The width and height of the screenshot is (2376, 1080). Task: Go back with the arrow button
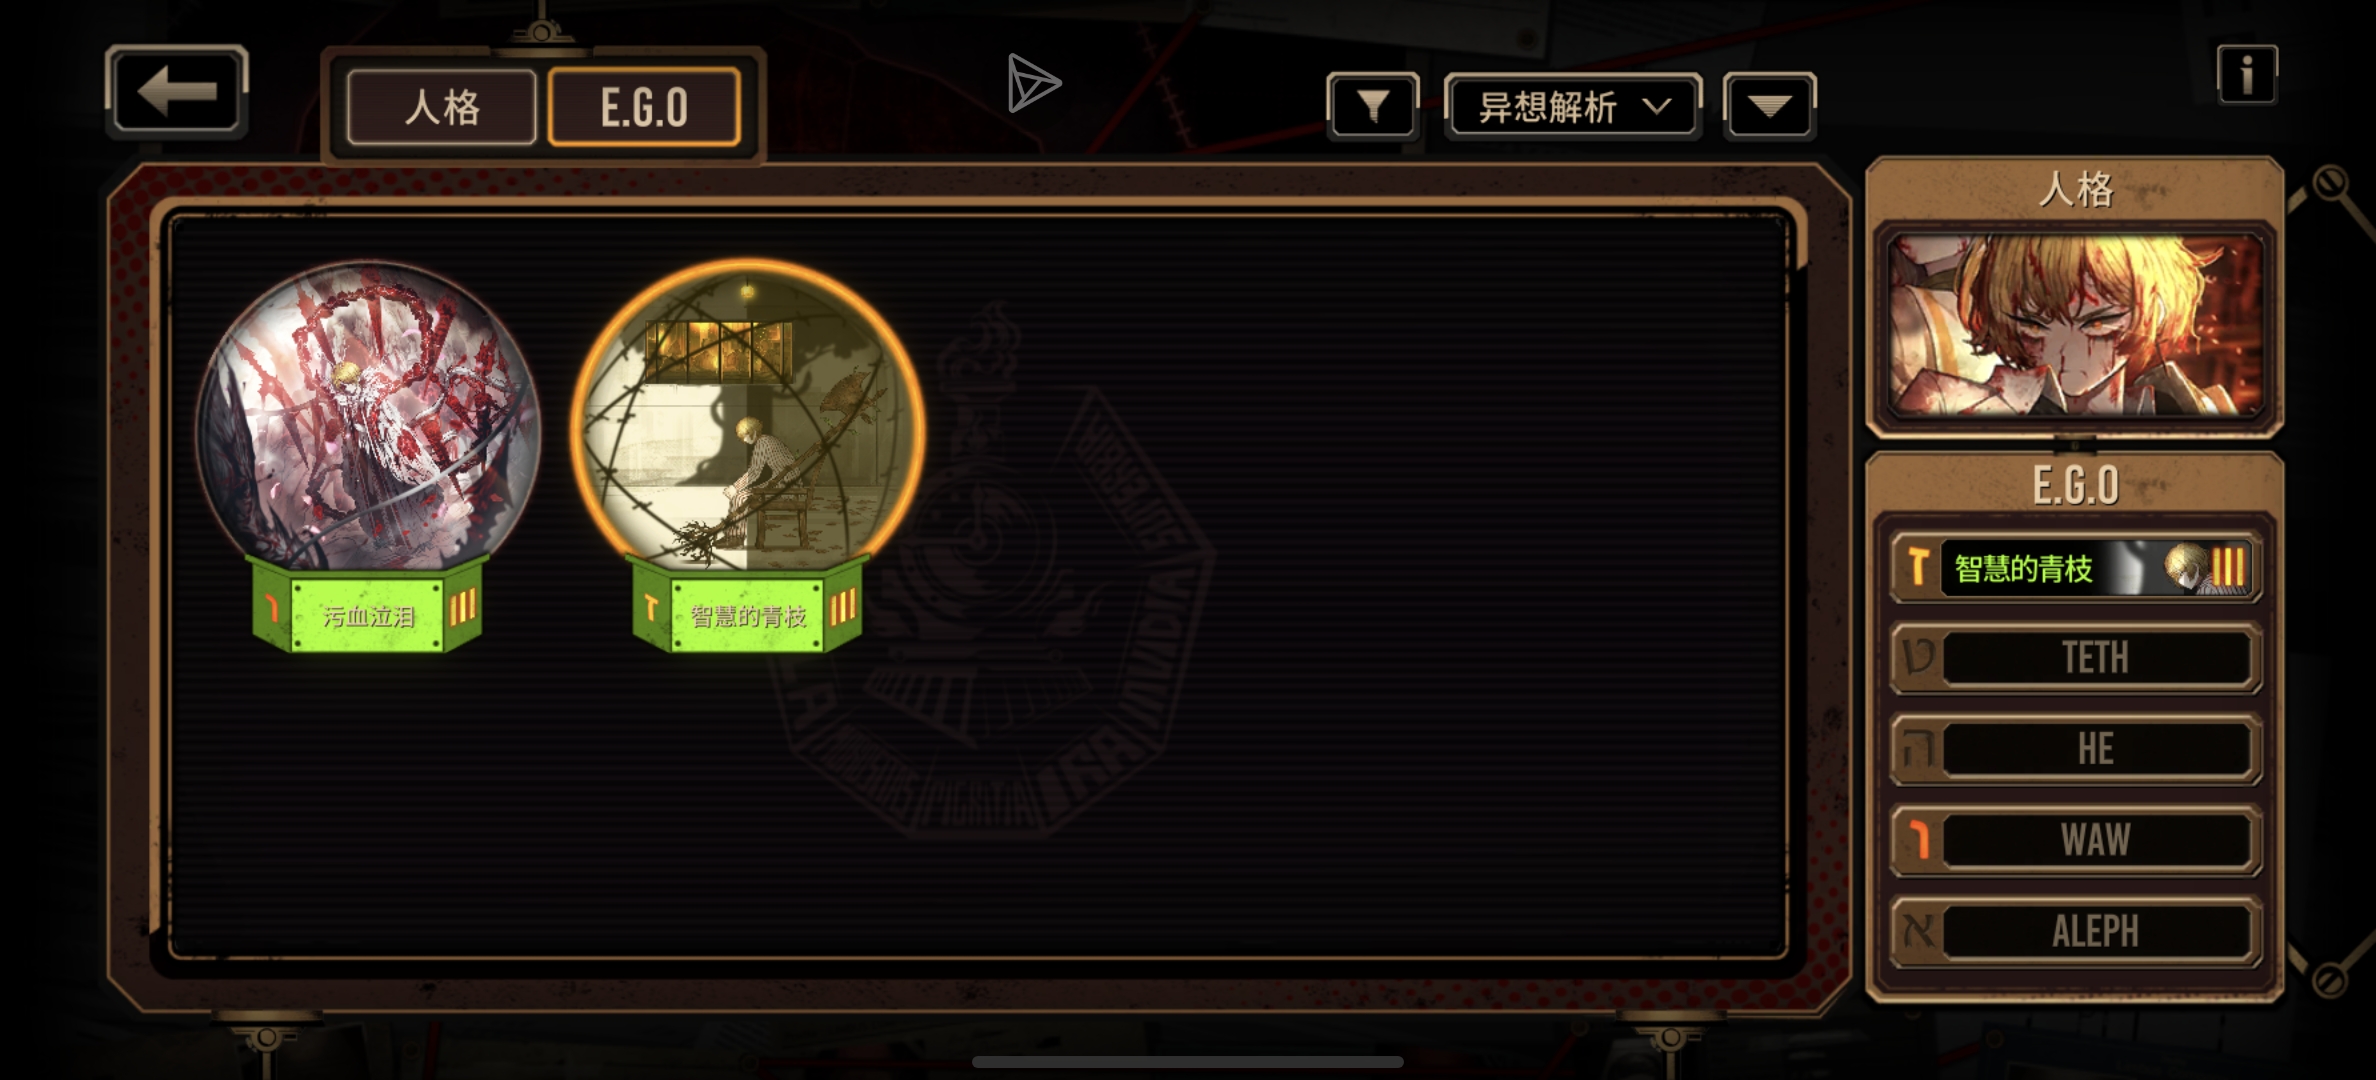tap(176, 91)
